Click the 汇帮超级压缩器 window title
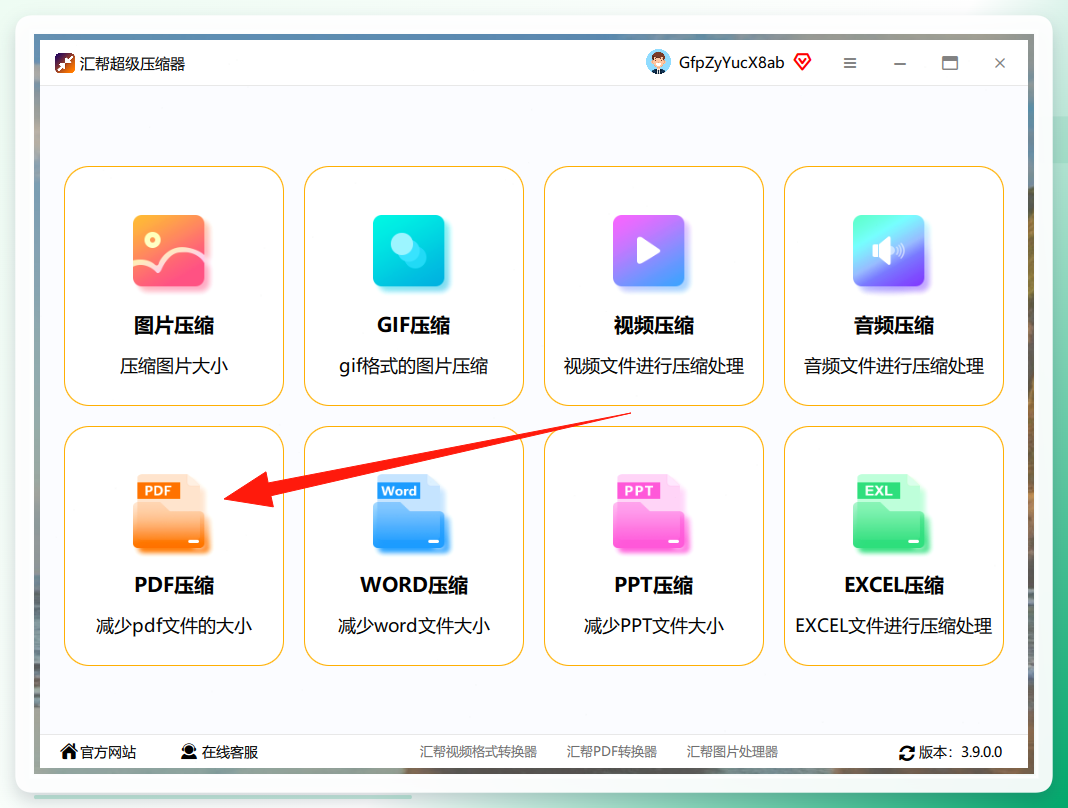Viewport: 1068px width, 808px height. (x=132, y=64)
